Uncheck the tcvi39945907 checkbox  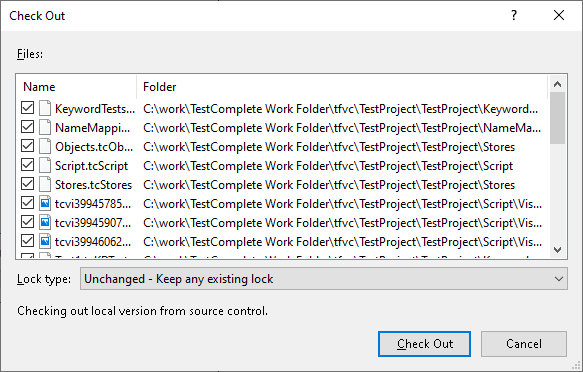coord(28,222)
